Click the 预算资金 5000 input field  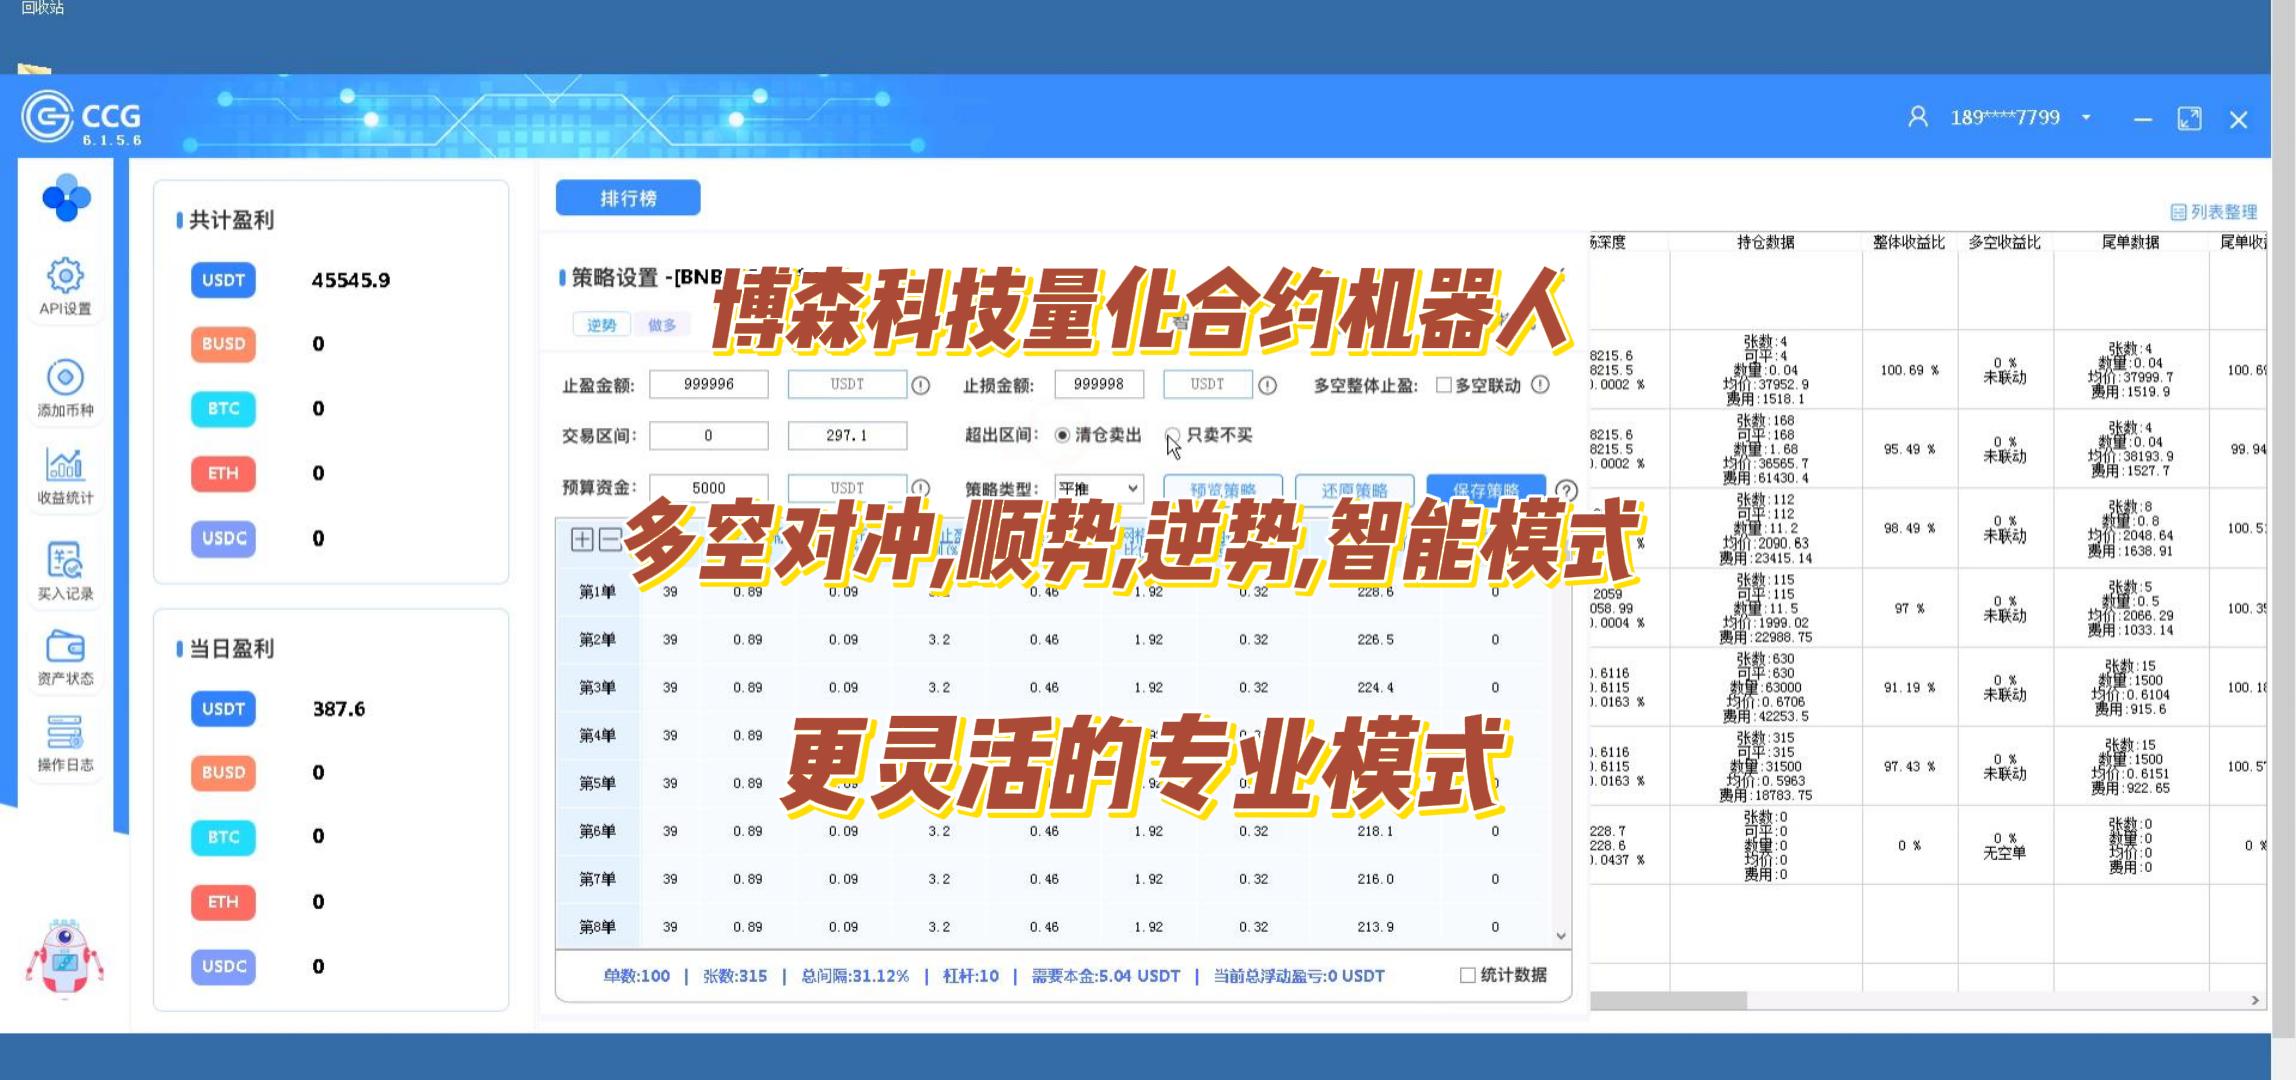(709, 488)
